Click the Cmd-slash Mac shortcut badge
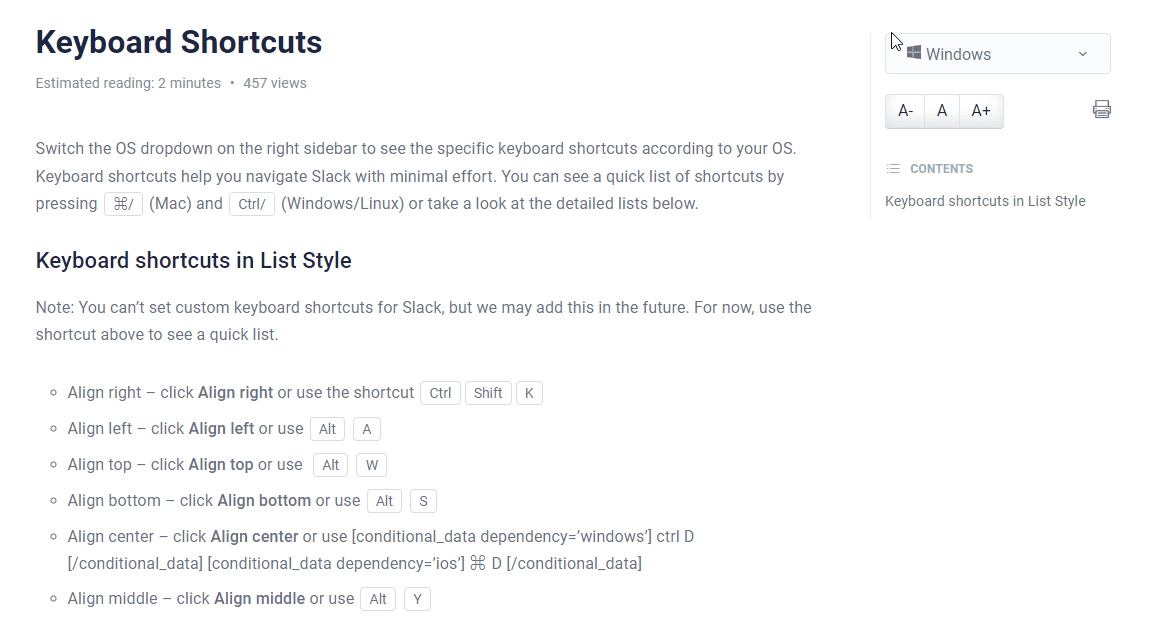 [x=123, y=203]
